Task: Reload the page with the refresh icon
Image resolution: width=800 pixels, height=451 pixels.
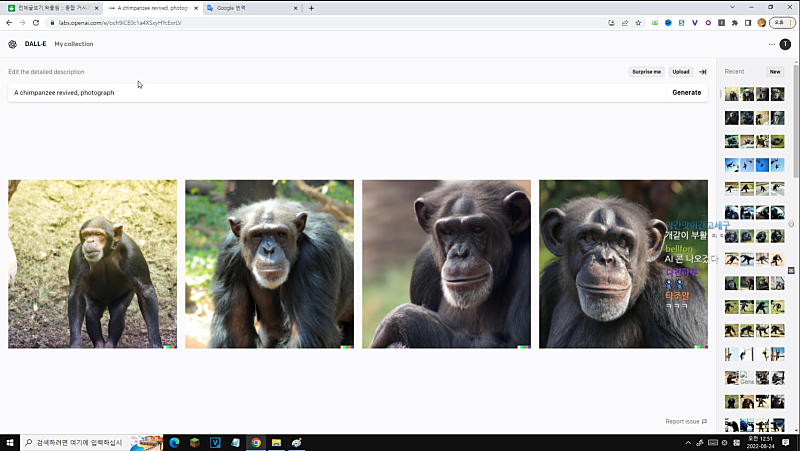Action: tap(36, 22)
